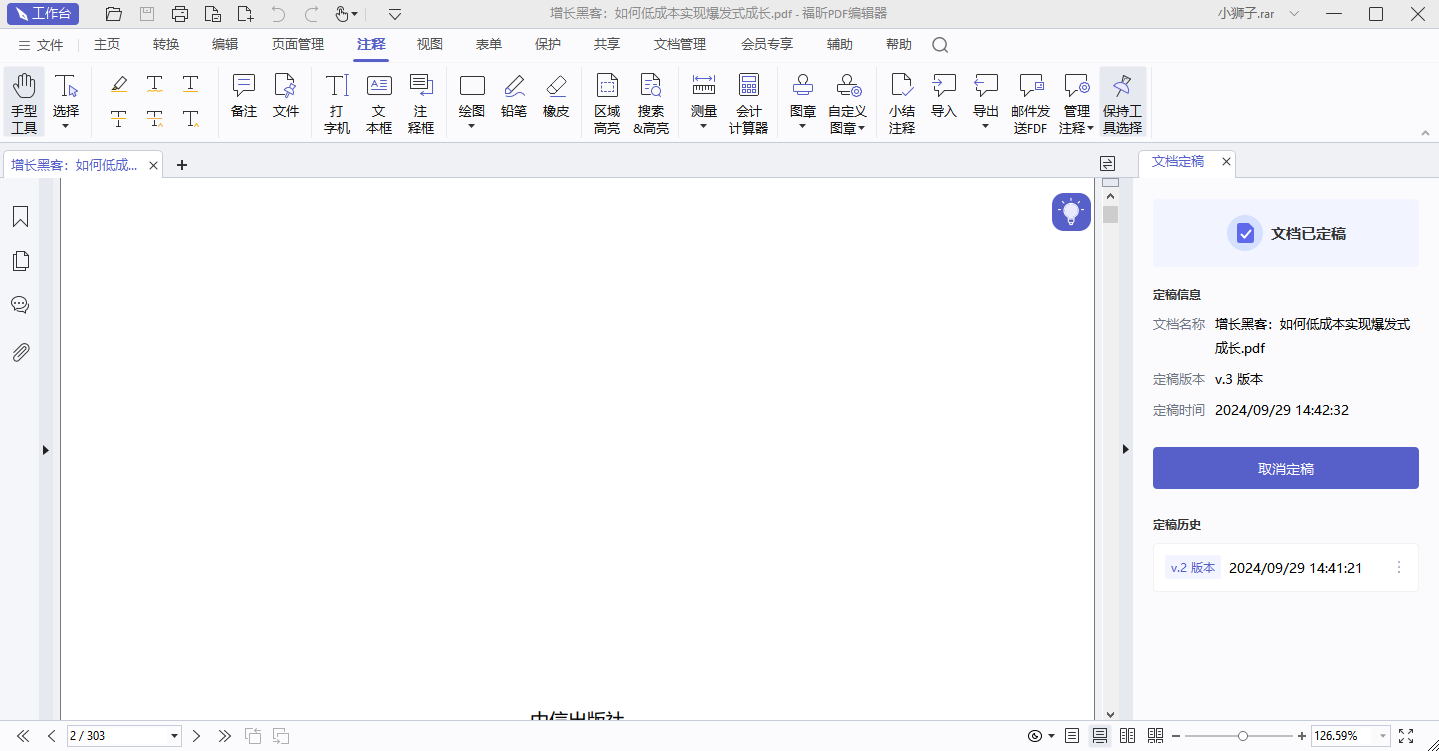The height and width of the screenshot is (751, 1439).
Task: Enable single page view mode
Action: pyautogui.click(x=1072, y=736)
